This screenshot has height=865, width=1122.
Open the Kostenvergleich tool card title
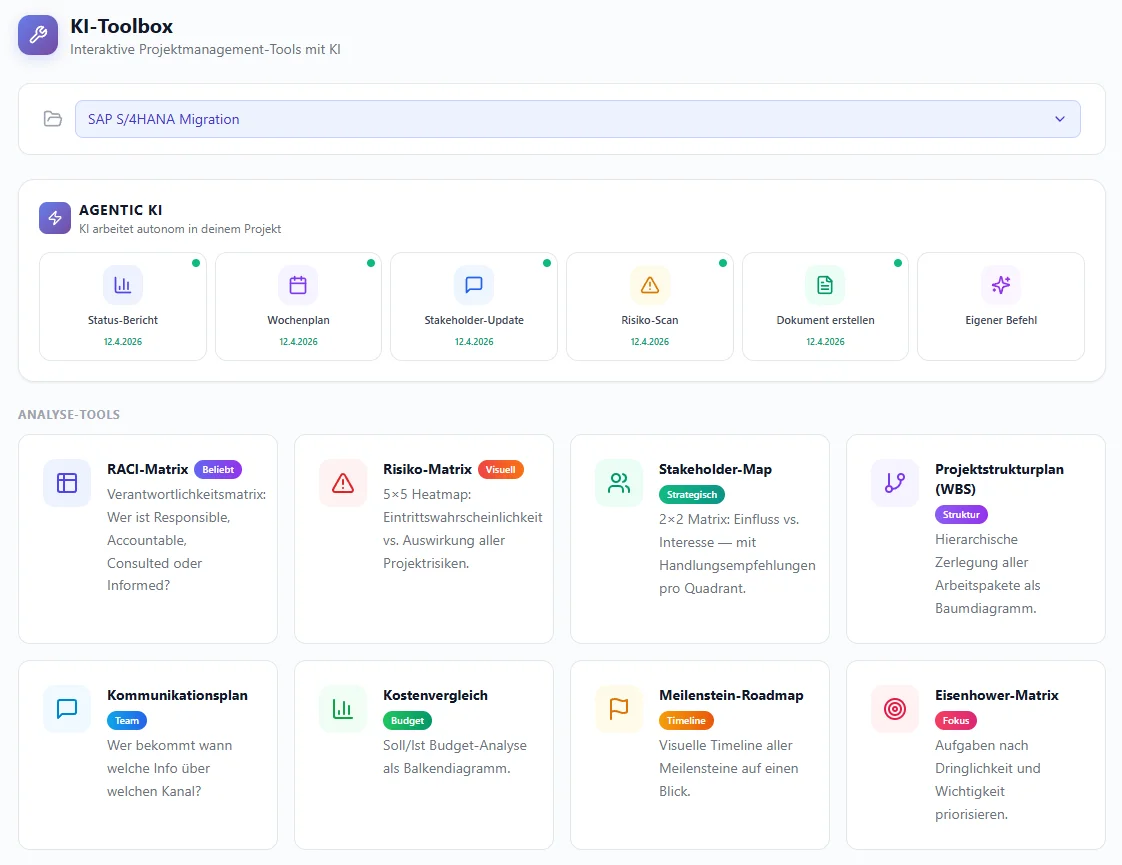pos(435,695)
